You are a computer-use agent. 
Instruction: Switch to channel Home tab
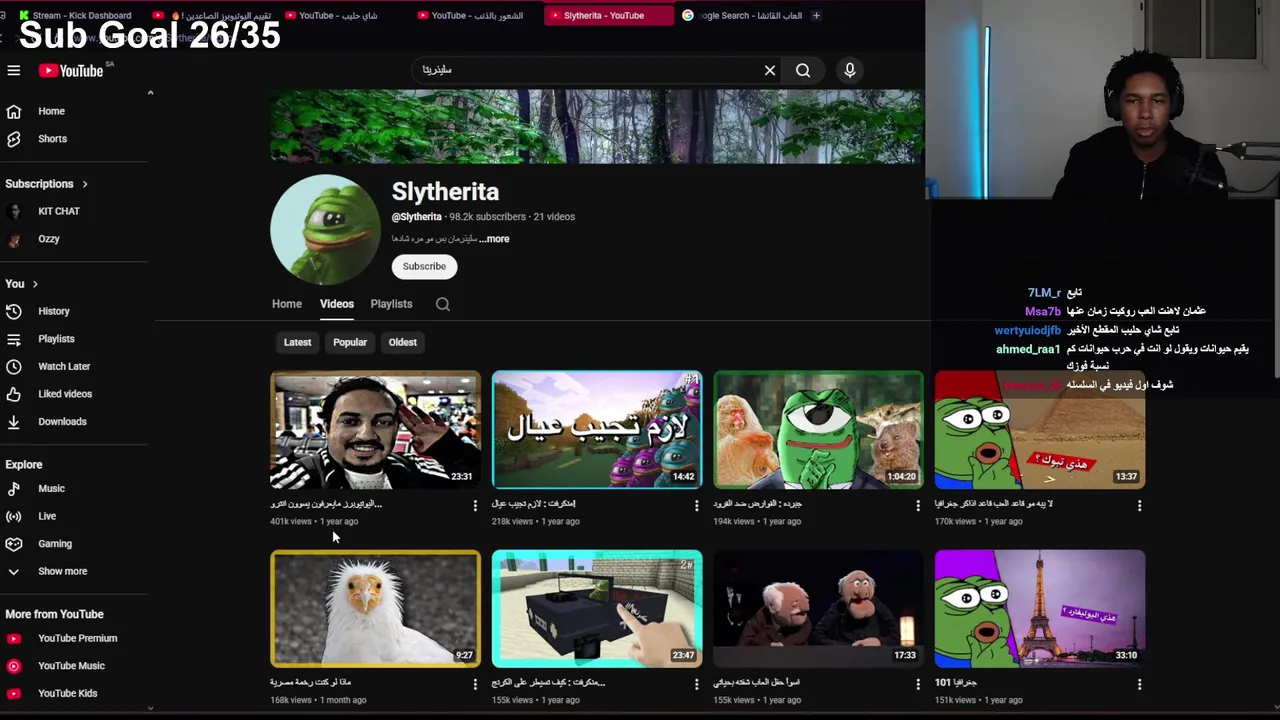[286, 304]
